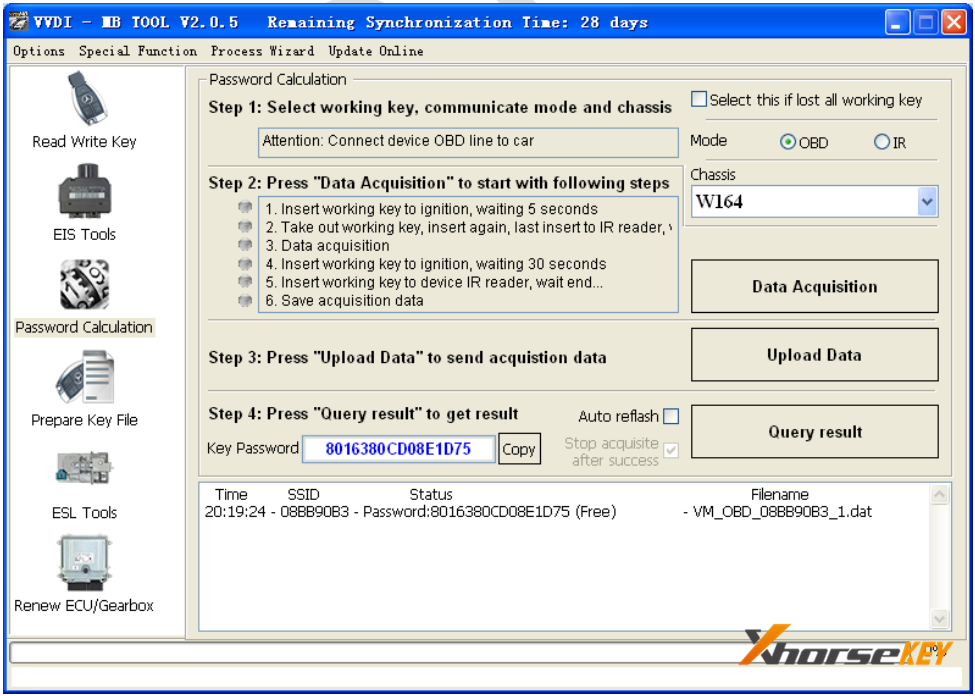Click the log status Password:8016380CD08E1D75 (Free)

(x=489, y=512)
